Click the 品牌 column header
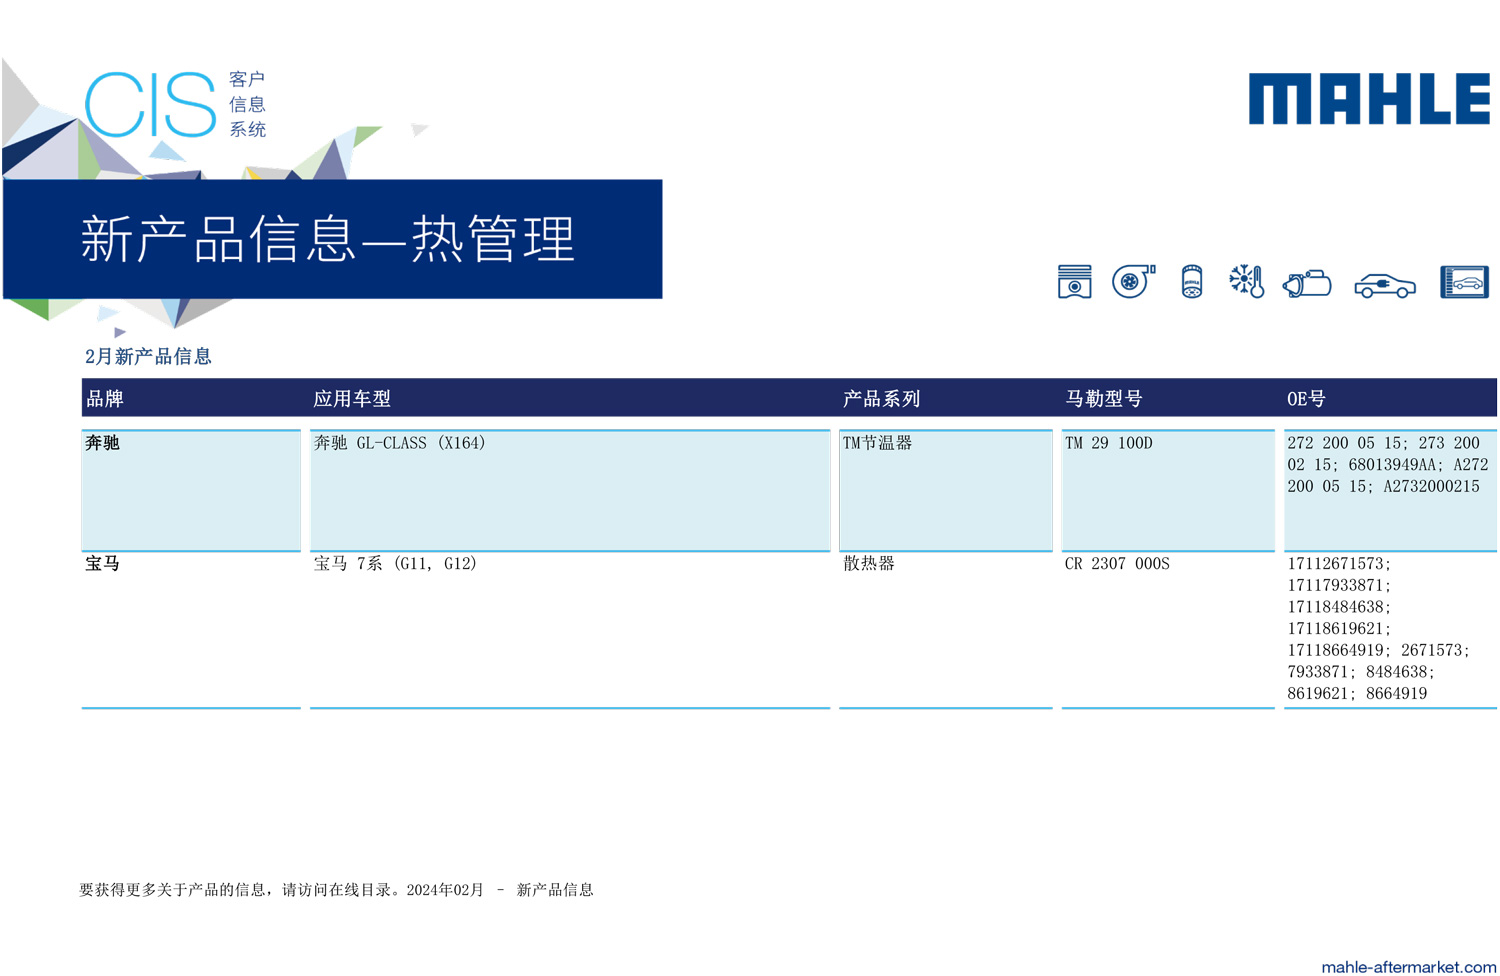This screenshot has width=1500, height=976. pos(105,399)
